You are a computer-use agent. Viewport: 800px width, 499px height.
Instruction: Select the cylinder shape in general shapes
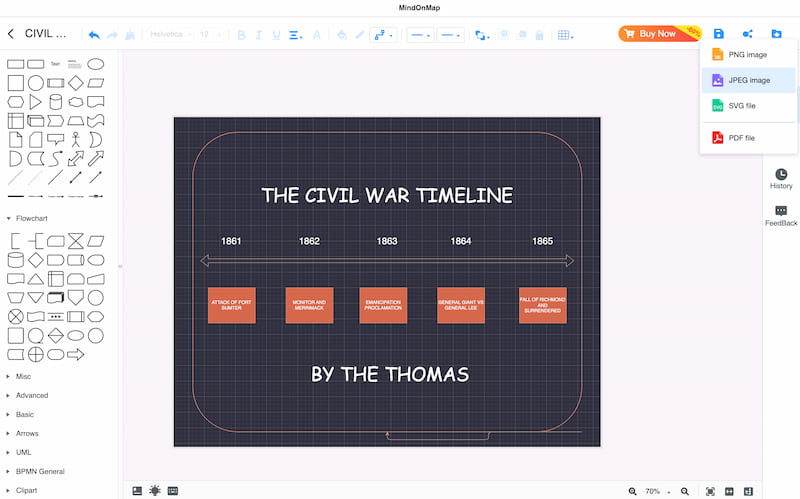click(x=56, y=102)
